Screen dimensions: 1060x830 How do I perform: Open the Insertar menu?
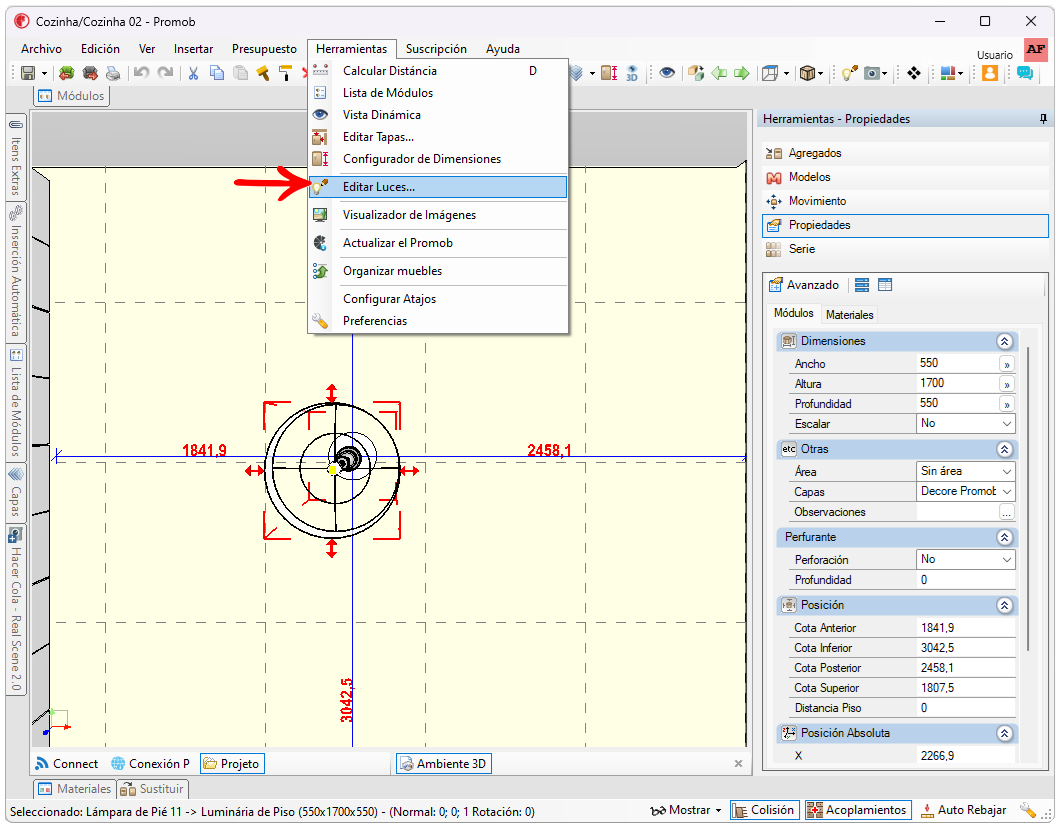pos(193,49)
